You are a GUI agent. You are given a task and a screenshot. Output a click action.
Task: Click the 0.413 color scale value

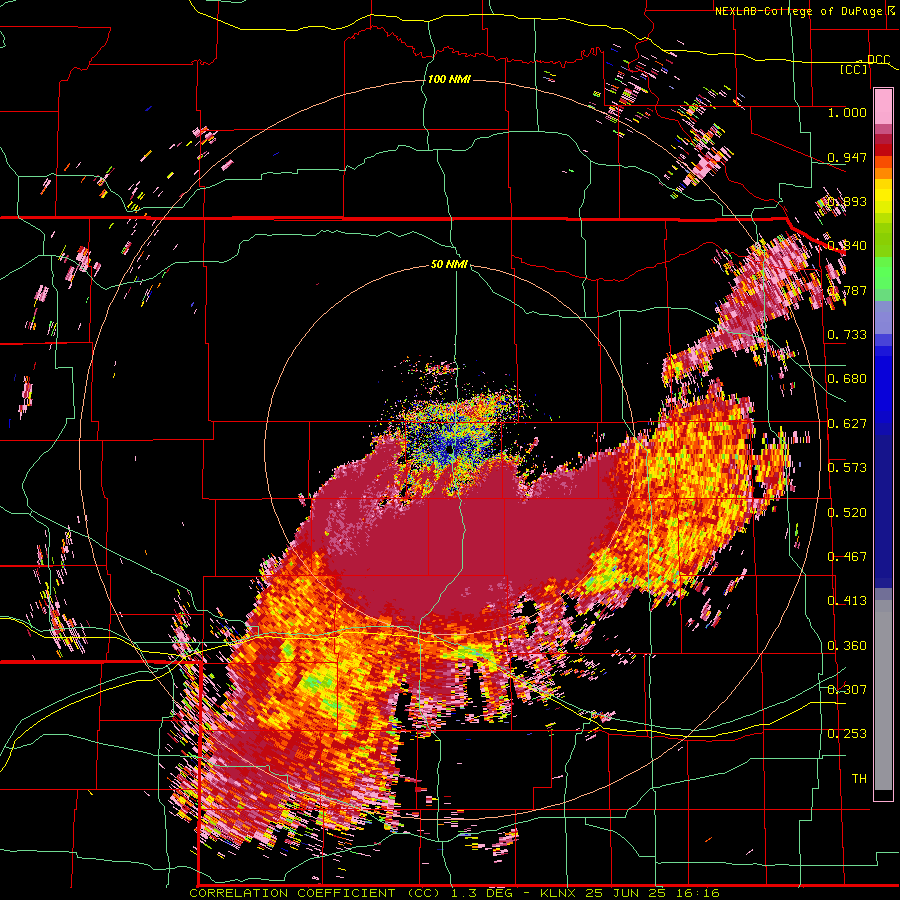tap(847, 601)
